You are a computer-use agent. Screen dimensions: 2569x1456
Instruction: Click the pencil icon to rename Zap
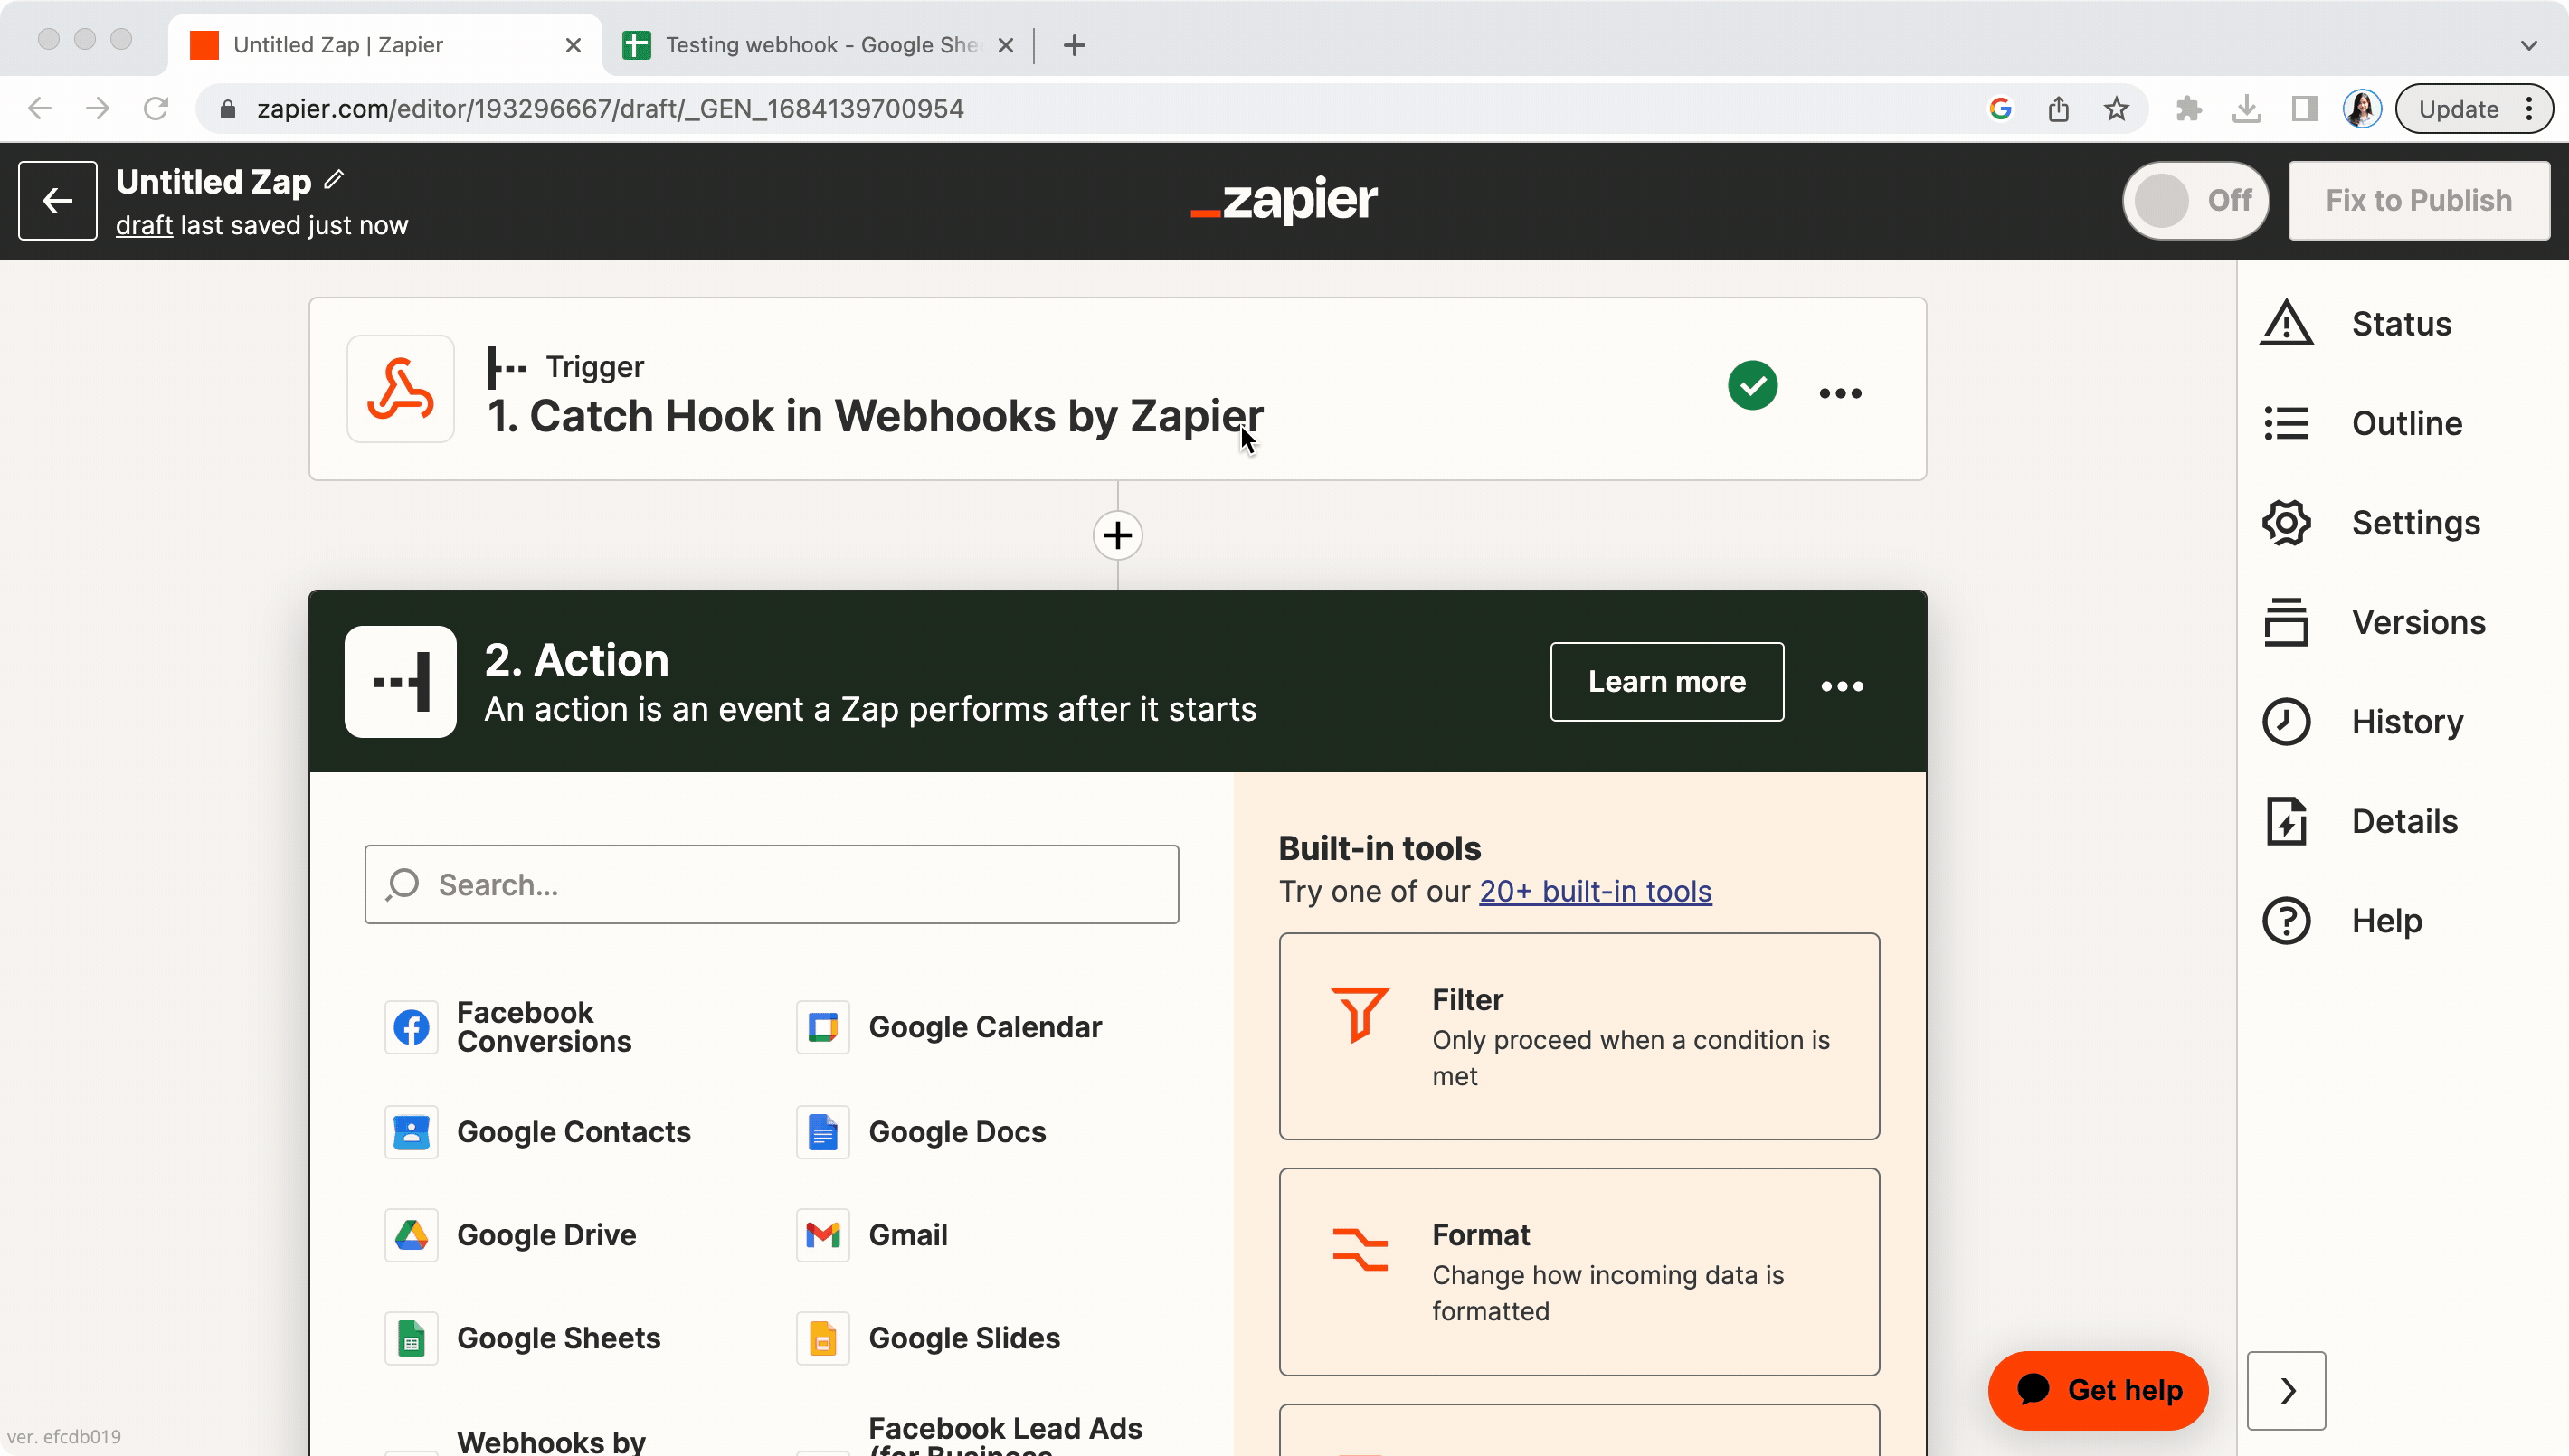(x=334, y=180)
